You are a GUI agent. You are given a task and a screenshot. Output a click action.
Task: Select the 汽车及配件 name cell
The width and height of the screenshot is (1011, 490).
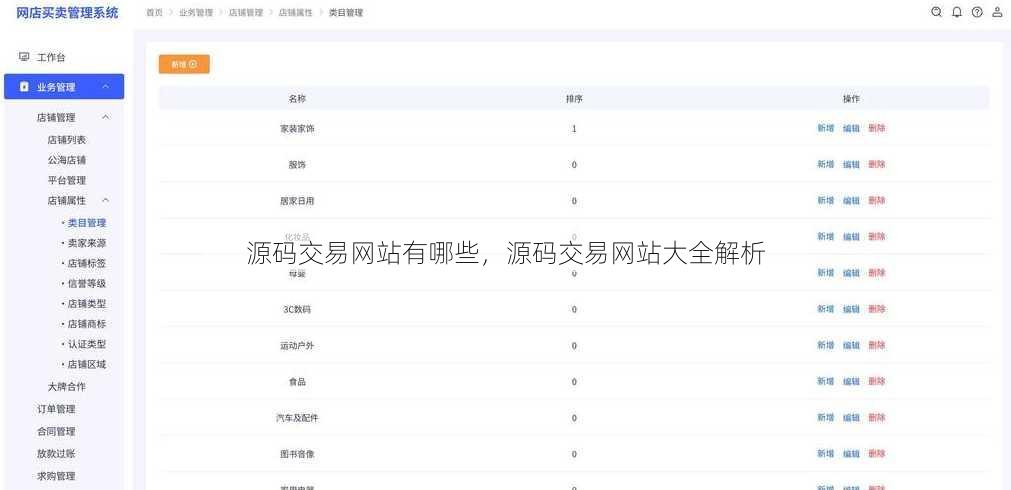[297, 418]
